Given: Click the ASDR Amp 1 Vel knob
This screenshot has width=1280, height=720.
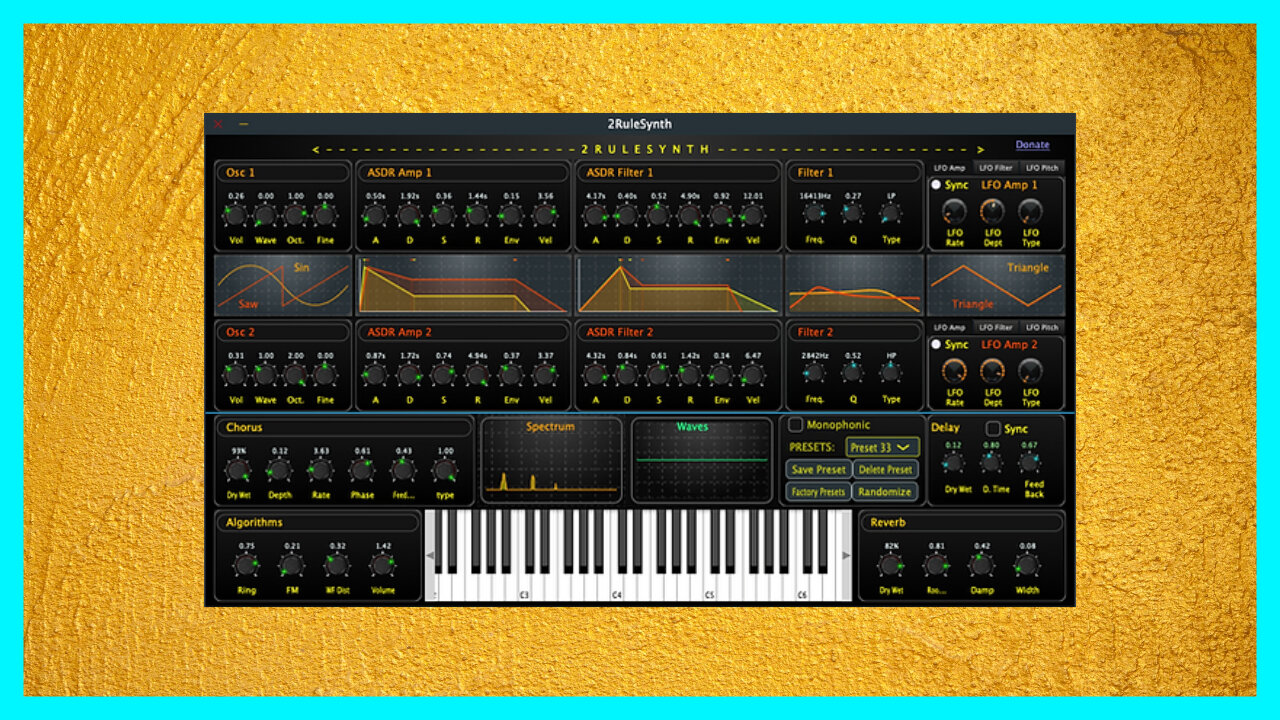Looking at the screenshot, I should coord(545,215).
